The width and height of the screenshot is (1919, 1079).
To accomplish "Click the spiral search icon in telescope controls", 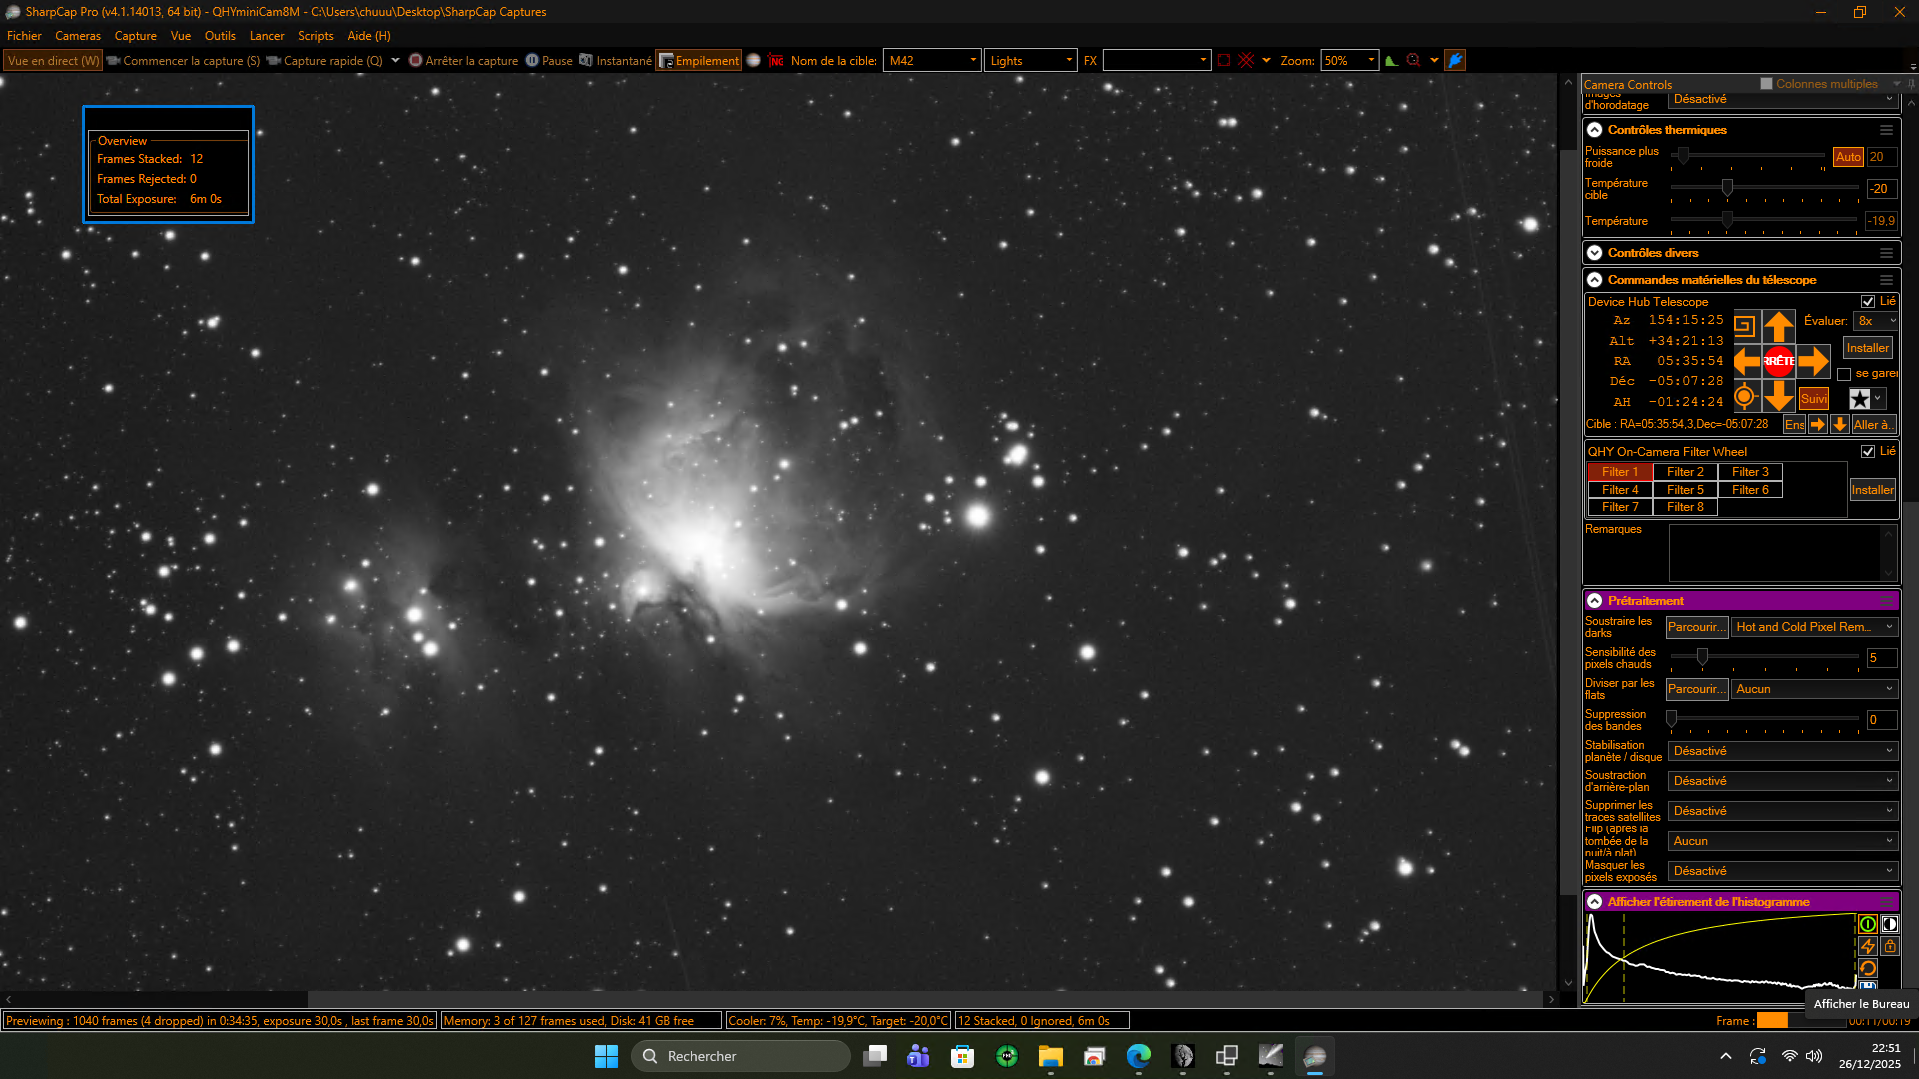I will 1744,326.
